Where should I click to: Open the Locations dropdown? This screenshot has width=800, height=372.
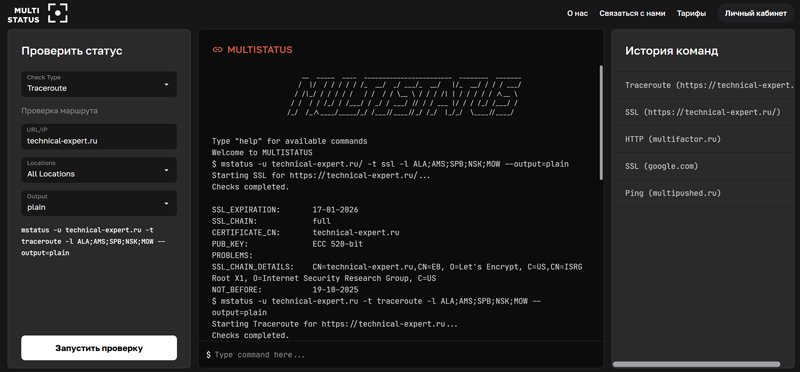pos(99,169)
